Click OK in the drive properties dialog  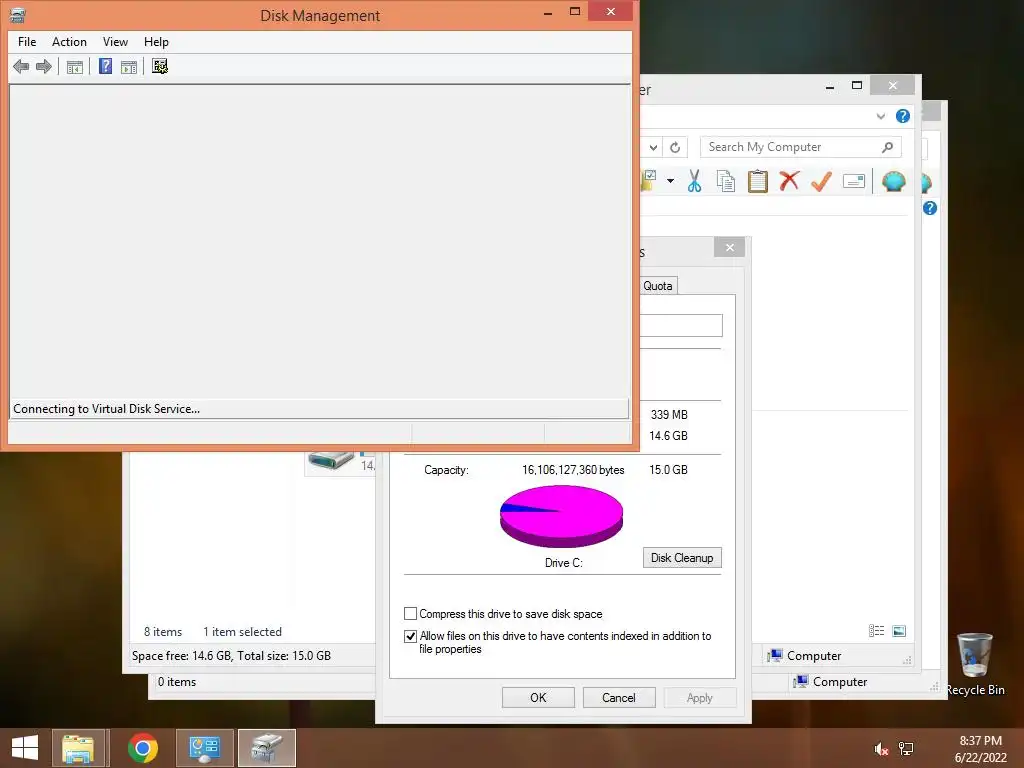538,697
